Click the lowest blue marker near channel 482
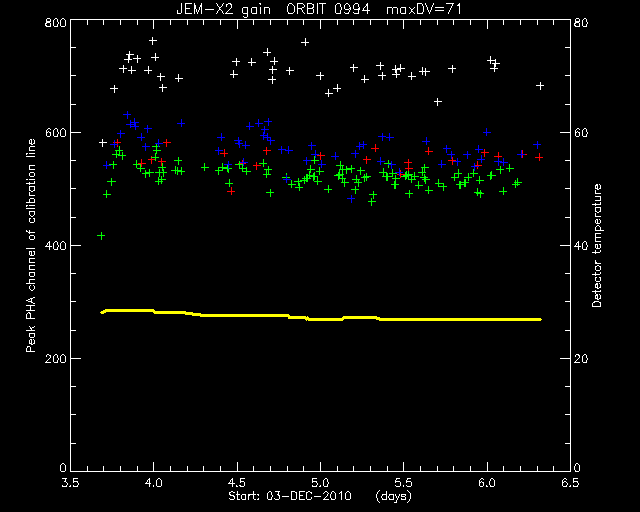This screenshot has height=512, width=640. pyautogui.click(x=351, y=199)
